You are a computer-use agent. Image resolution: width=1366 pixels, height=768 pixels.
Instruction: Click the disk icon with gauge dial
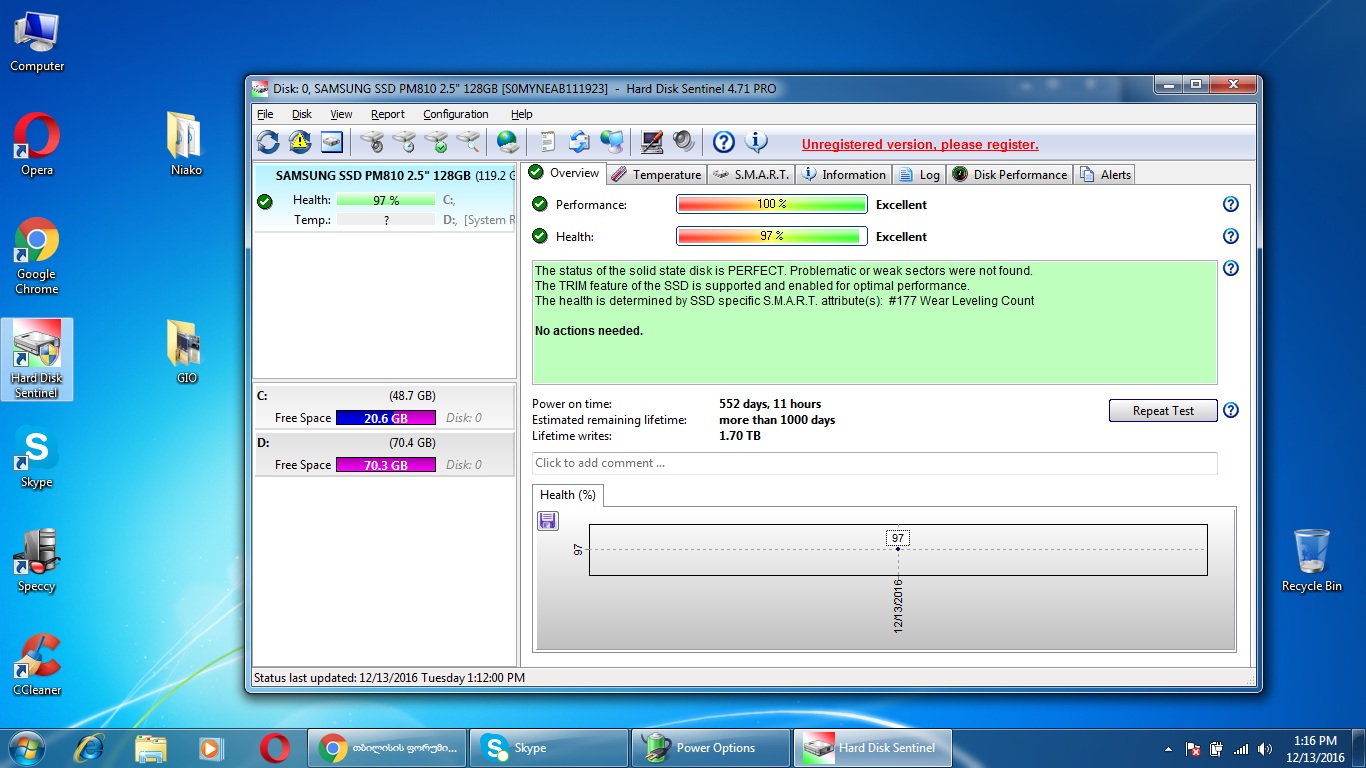[x=372, y=142]
